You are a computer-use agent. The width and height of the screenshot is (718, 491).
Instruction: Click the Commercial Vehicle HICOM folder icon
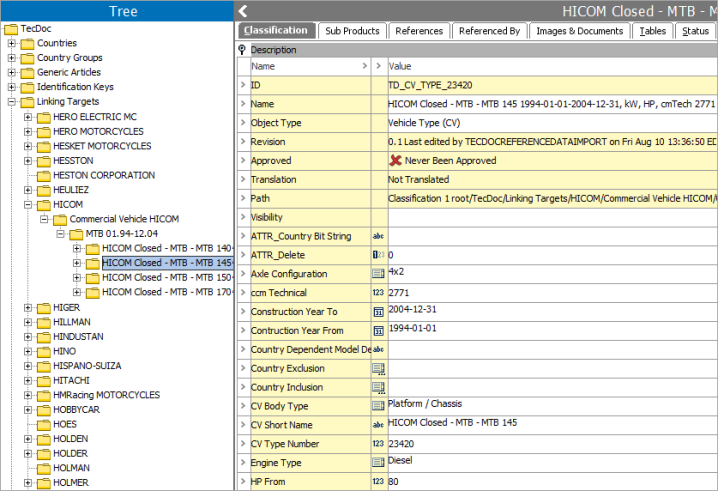60,219
